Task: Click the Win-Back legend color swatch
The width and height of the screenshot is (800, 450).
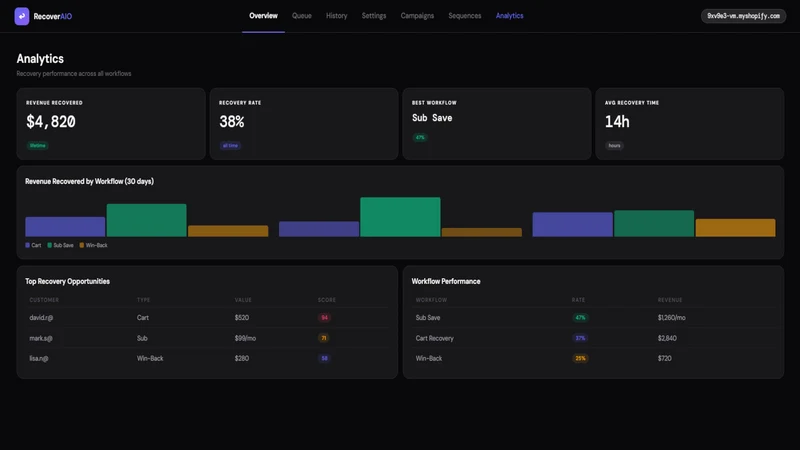Action: pos(82,245)
